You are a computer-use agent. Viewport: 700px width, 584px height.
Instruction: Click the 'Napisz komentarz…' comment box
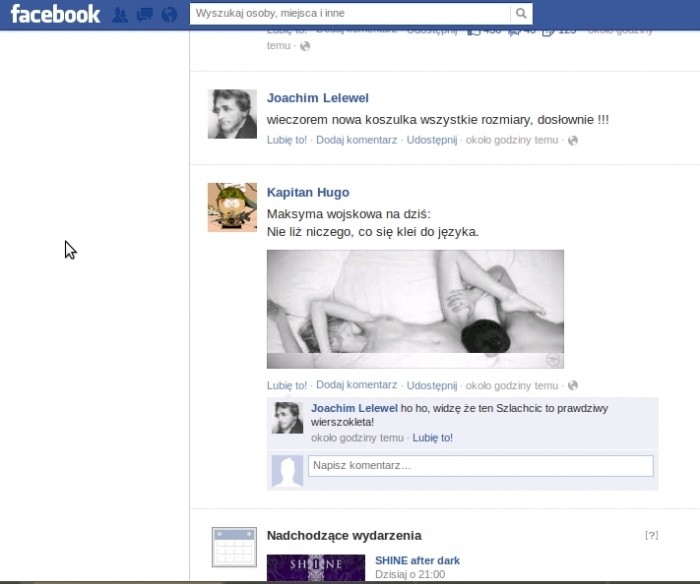[x=480, y=466]
